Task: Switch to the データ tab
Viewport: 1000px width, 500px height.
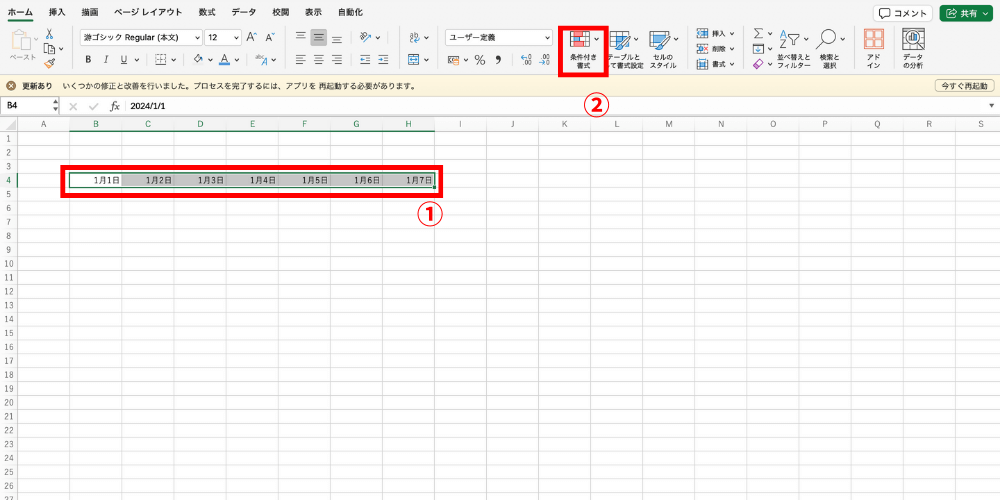Action: point(244,12)
